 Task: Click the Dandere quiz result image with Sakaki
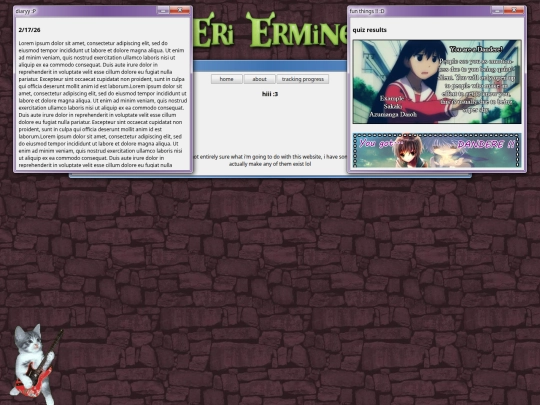pyautogui.click(x=437, y=82)
